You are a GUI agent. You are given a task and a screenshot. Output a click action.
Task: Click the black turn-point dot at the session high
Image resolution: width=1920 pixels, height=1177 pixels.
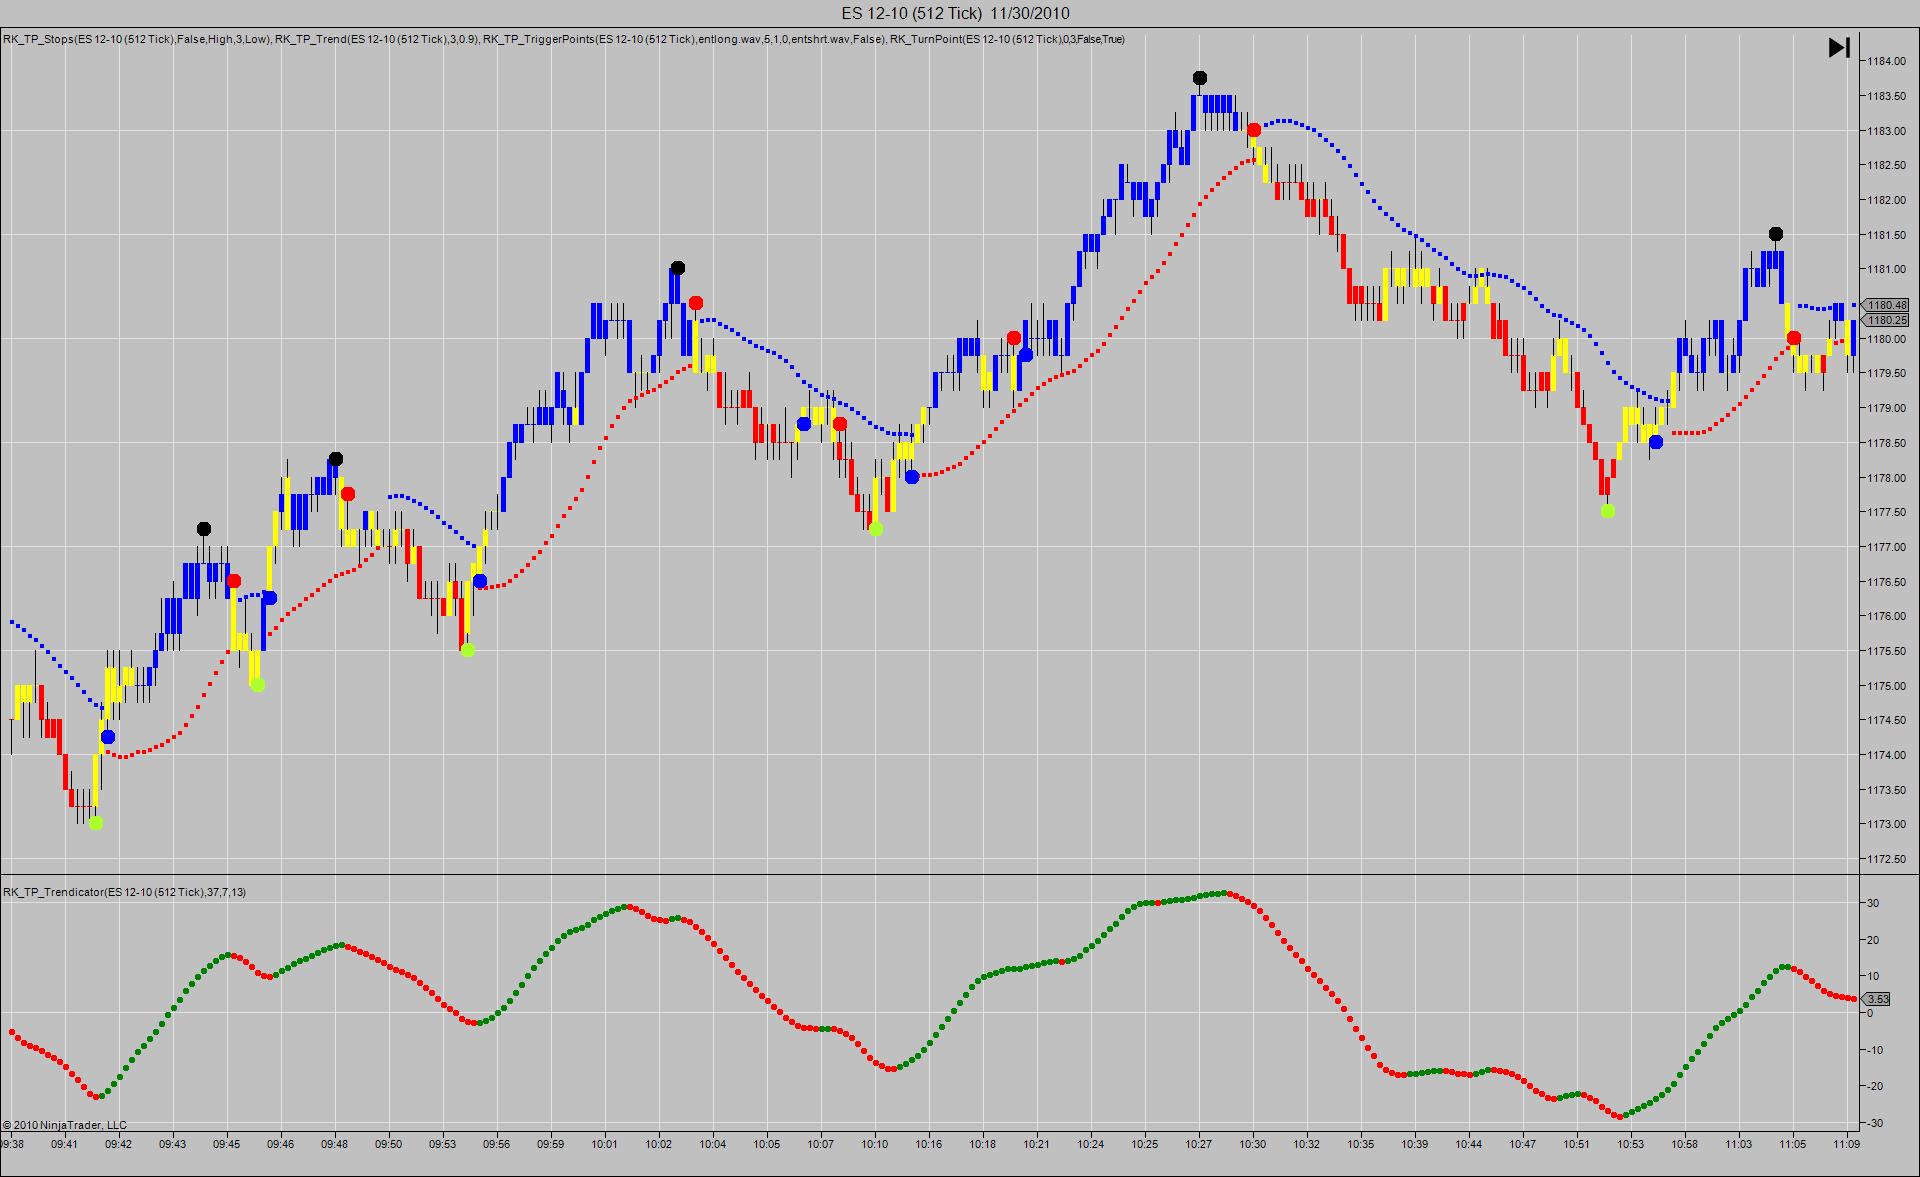click(1200, 78)
